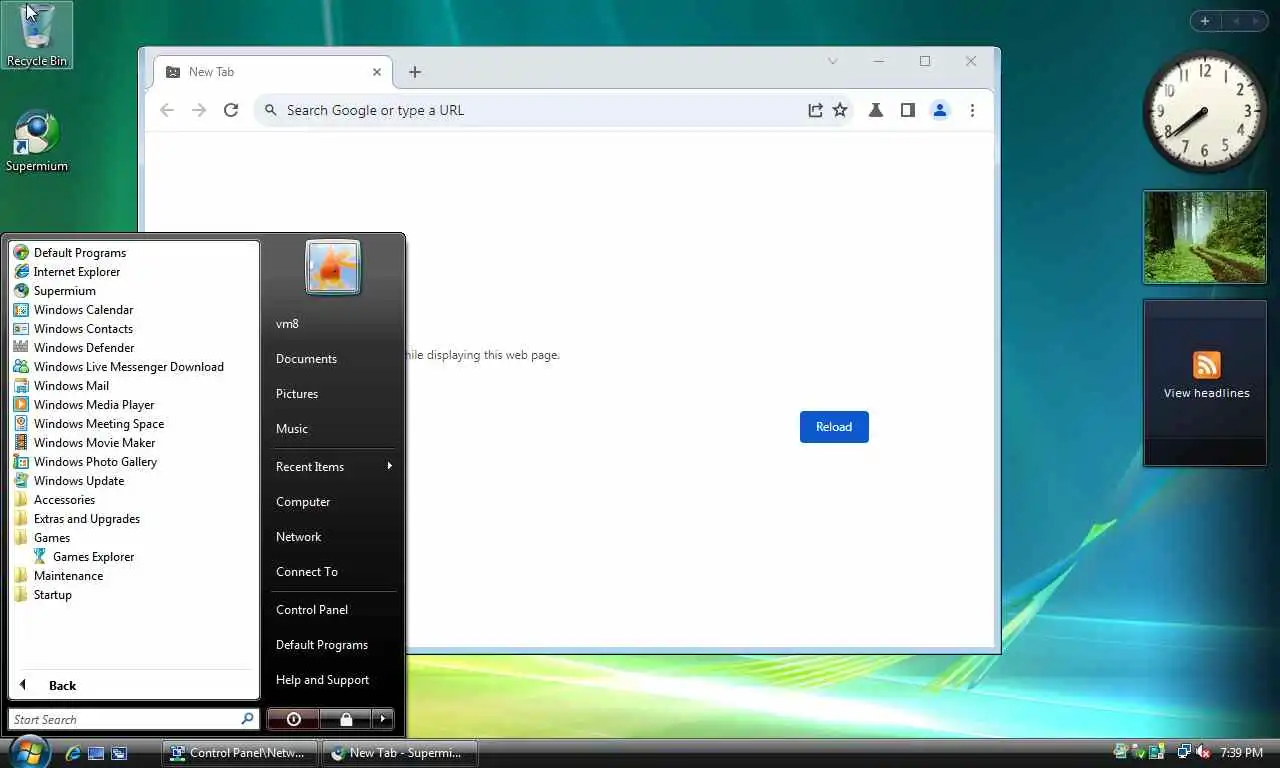1280x768 pixels.
Task: Open Control Panel from the Start menu
Action: [312, 610]
